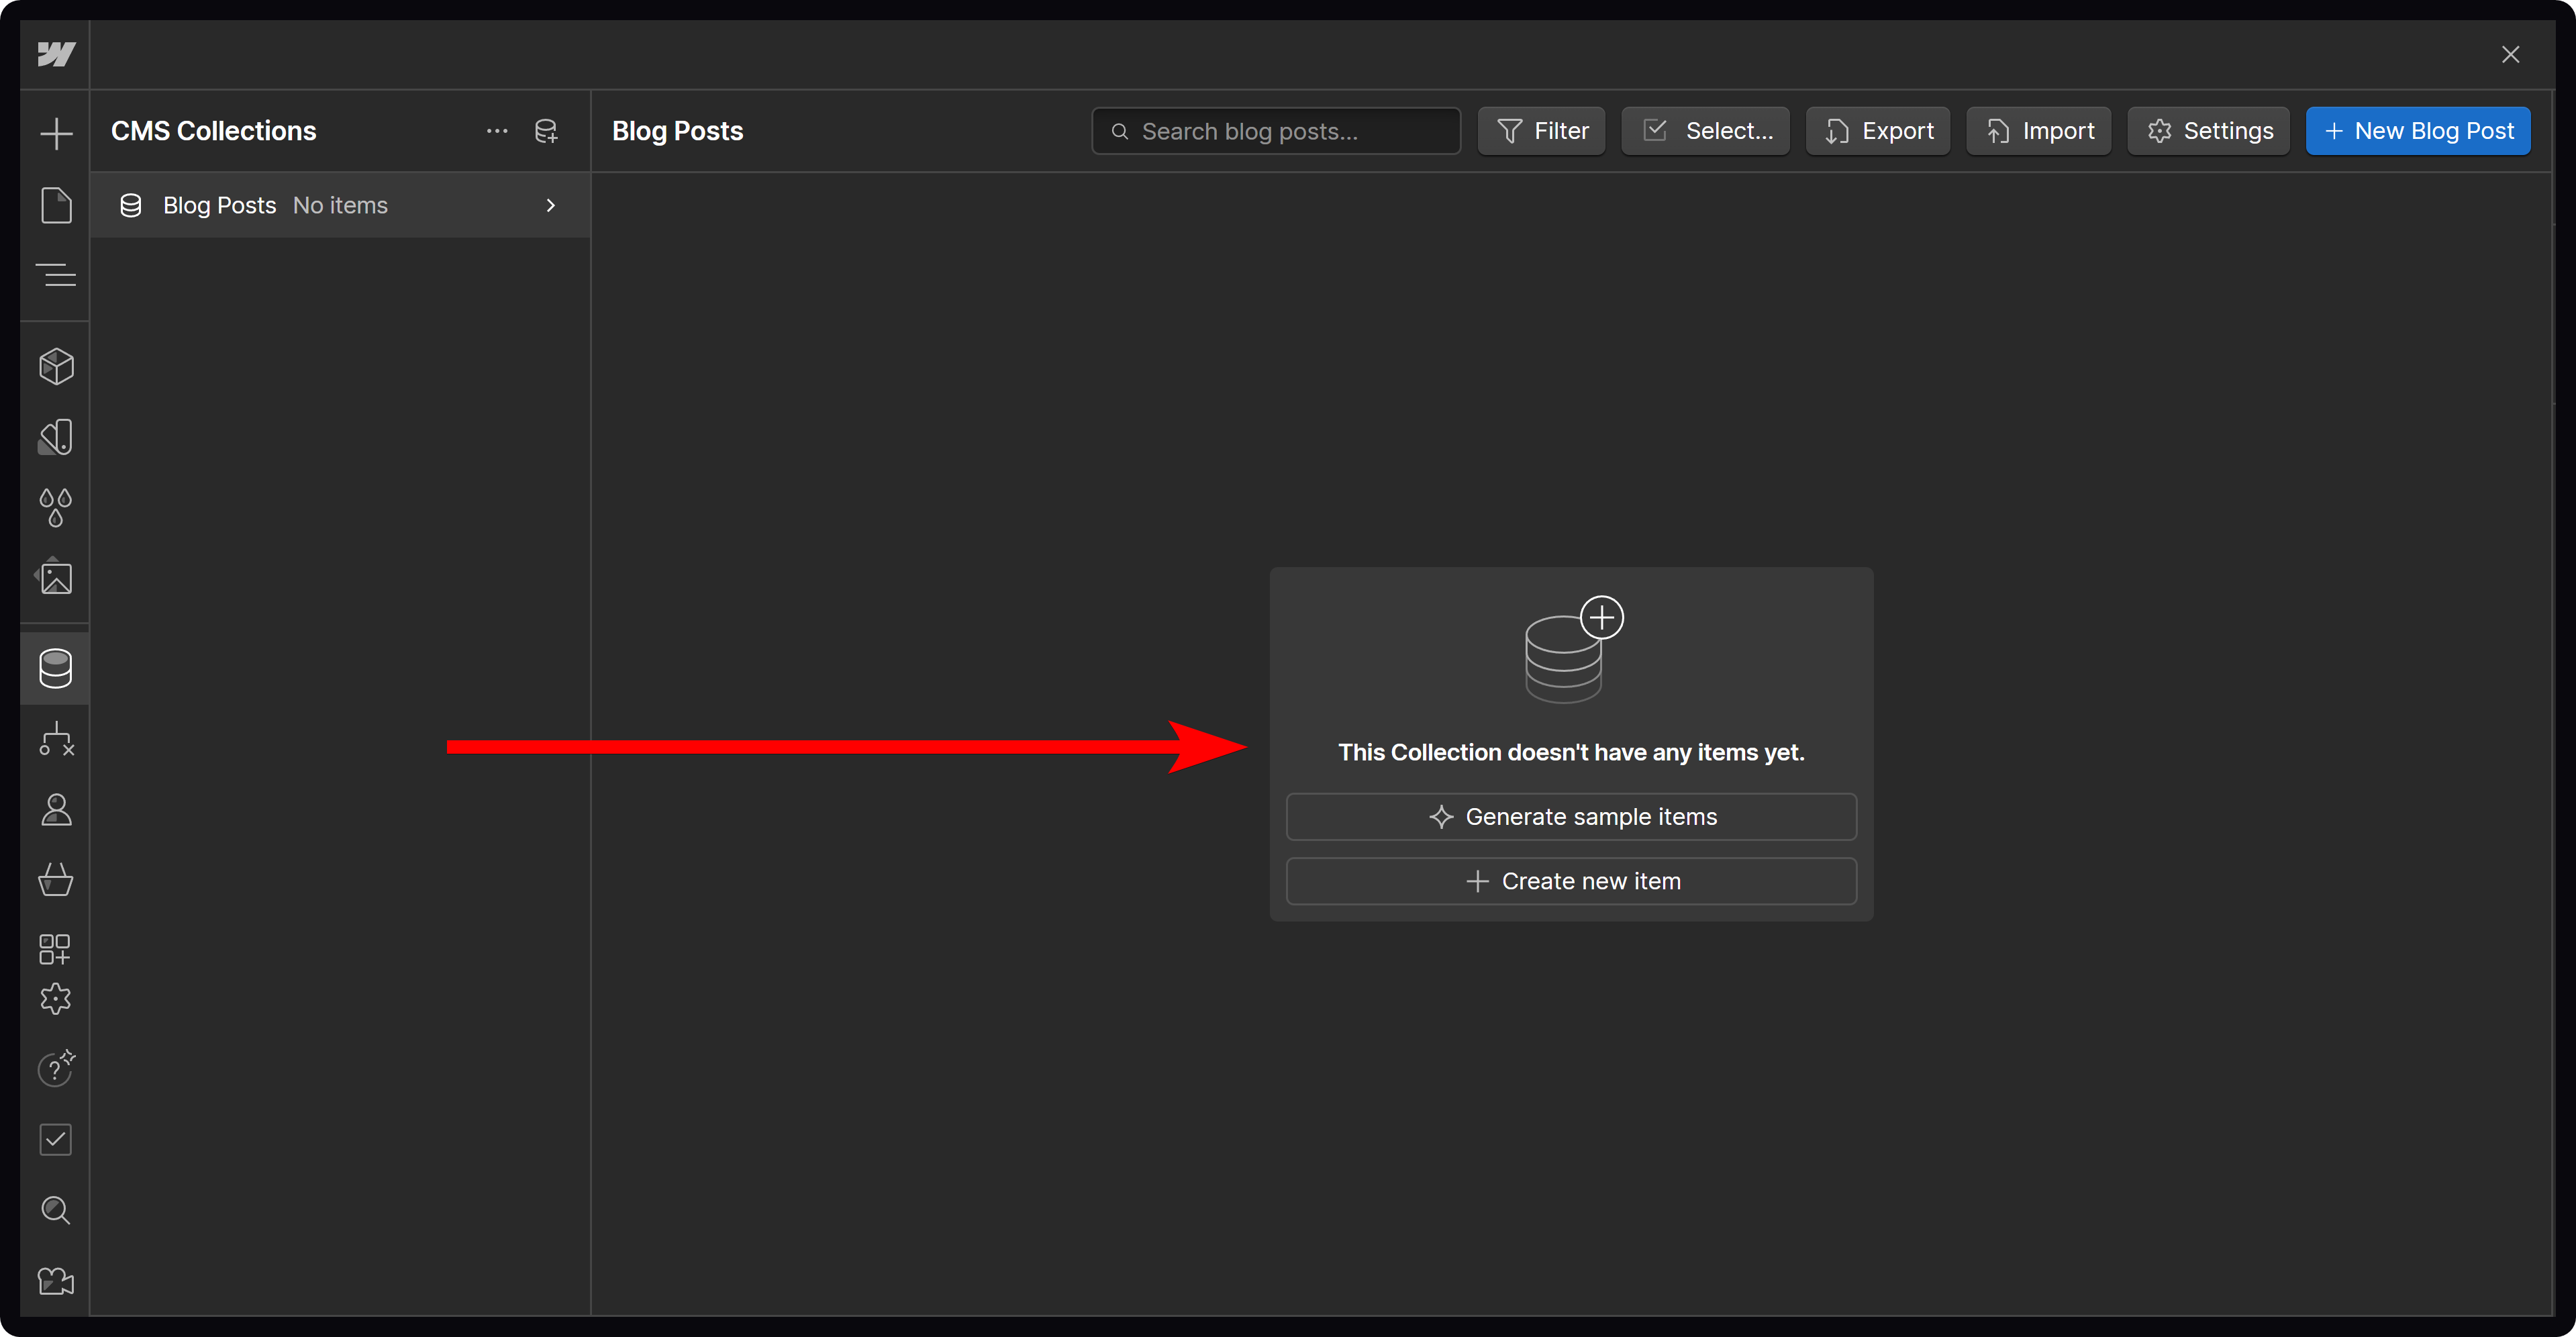Click Create new item
The width and height of the screenshot is (2576, 1337).
pyautogui.click(x=1571, y=881)
